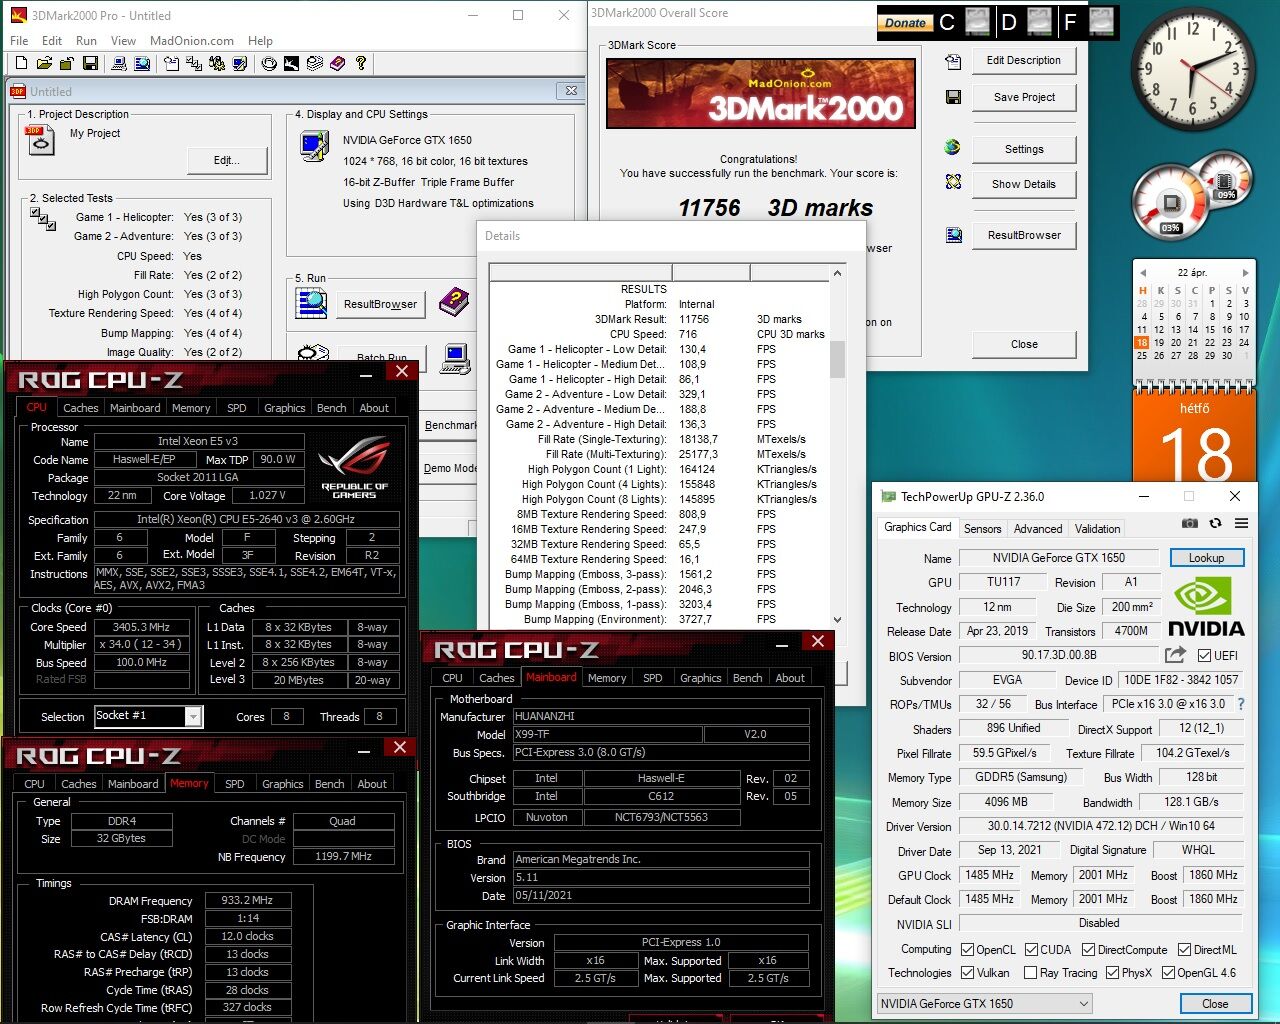1280x1024 pixels.
Task: Click the floppy icon beside Save Project button
Action: pyautogui.click(x=953, y=97)
